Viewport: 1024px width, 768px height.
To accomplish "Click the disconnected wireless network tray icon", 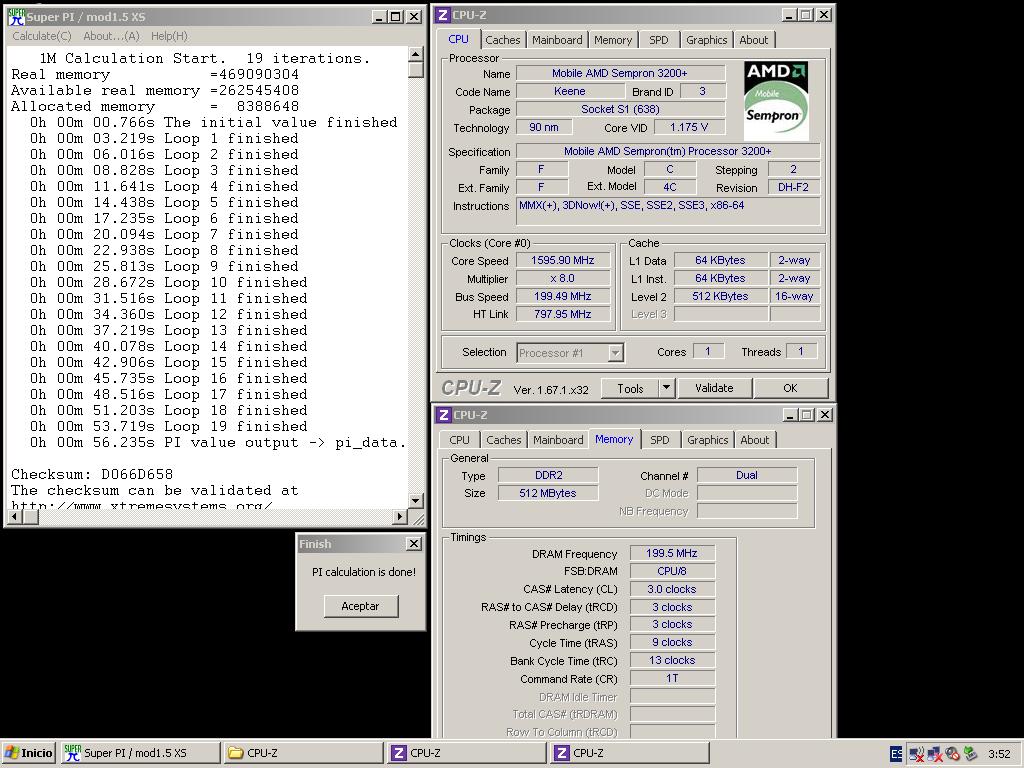I will (x=917, y=754).
